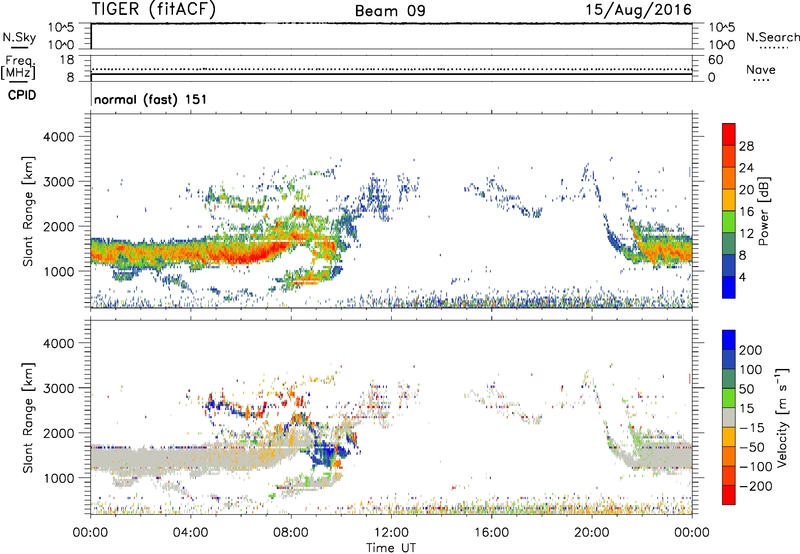Image resolution: width=800 pixels, height=554 pixels.
Task: Click the 16 label on Power colorbar
Action: [746, 212]
